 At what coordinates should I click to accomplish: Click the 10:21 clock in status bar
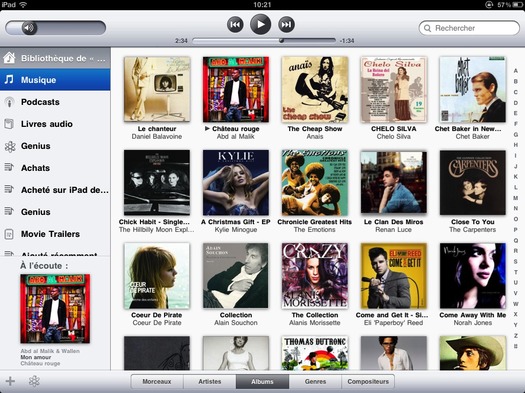(x=262, y=5)
